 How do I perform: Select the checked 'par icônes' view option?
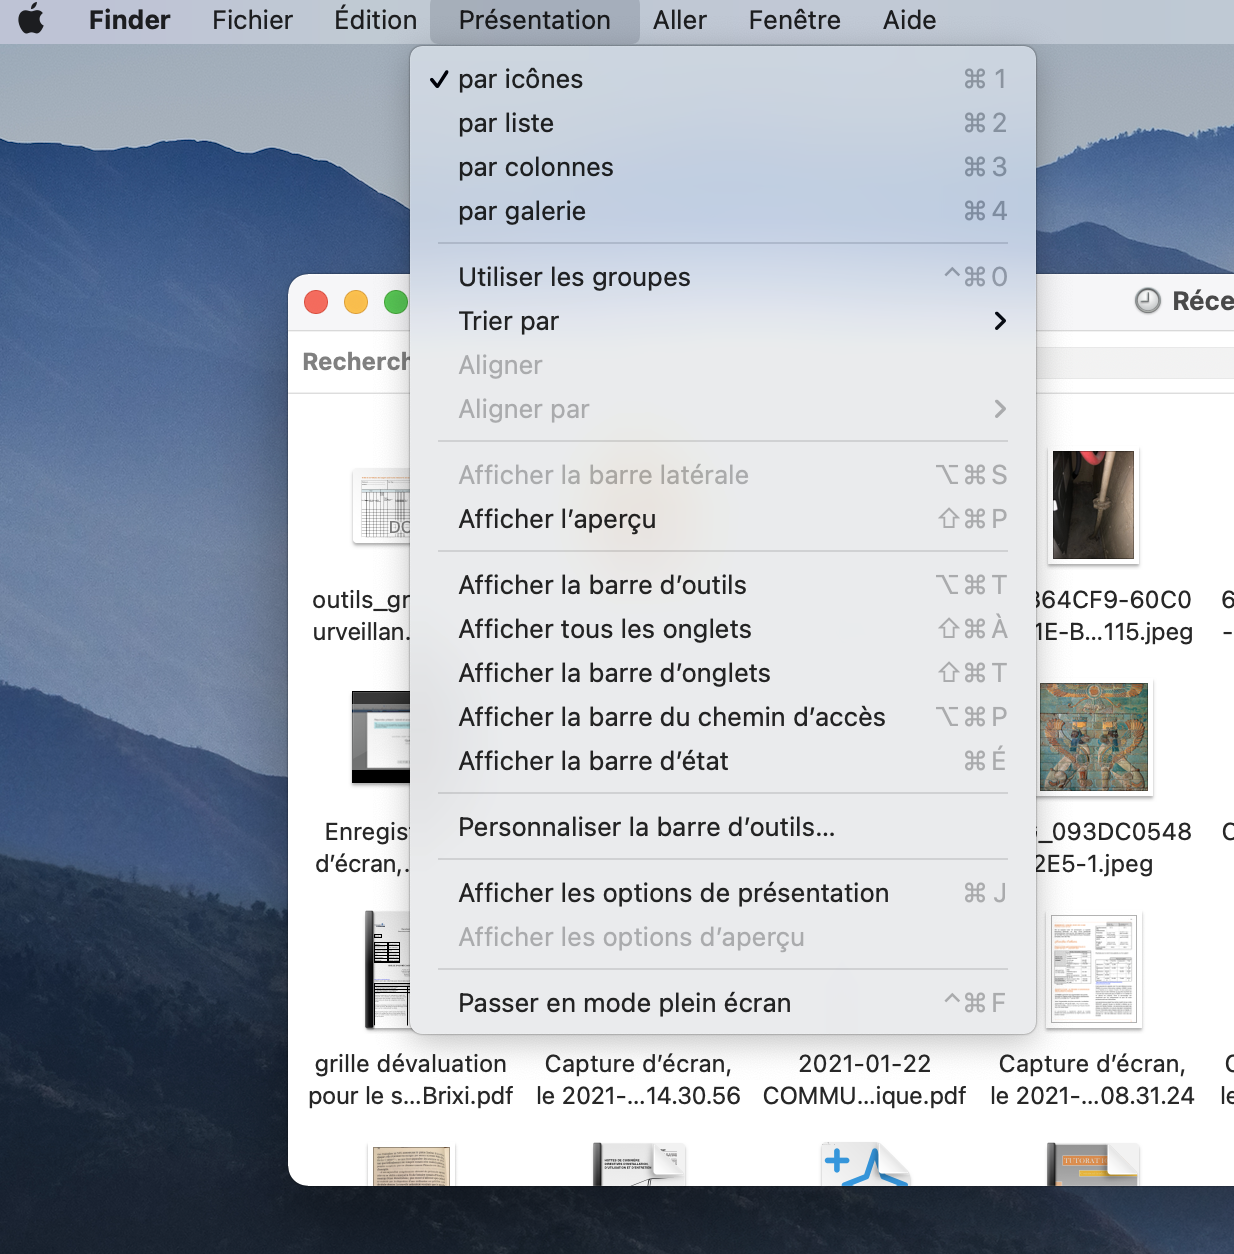click(520, 79)
